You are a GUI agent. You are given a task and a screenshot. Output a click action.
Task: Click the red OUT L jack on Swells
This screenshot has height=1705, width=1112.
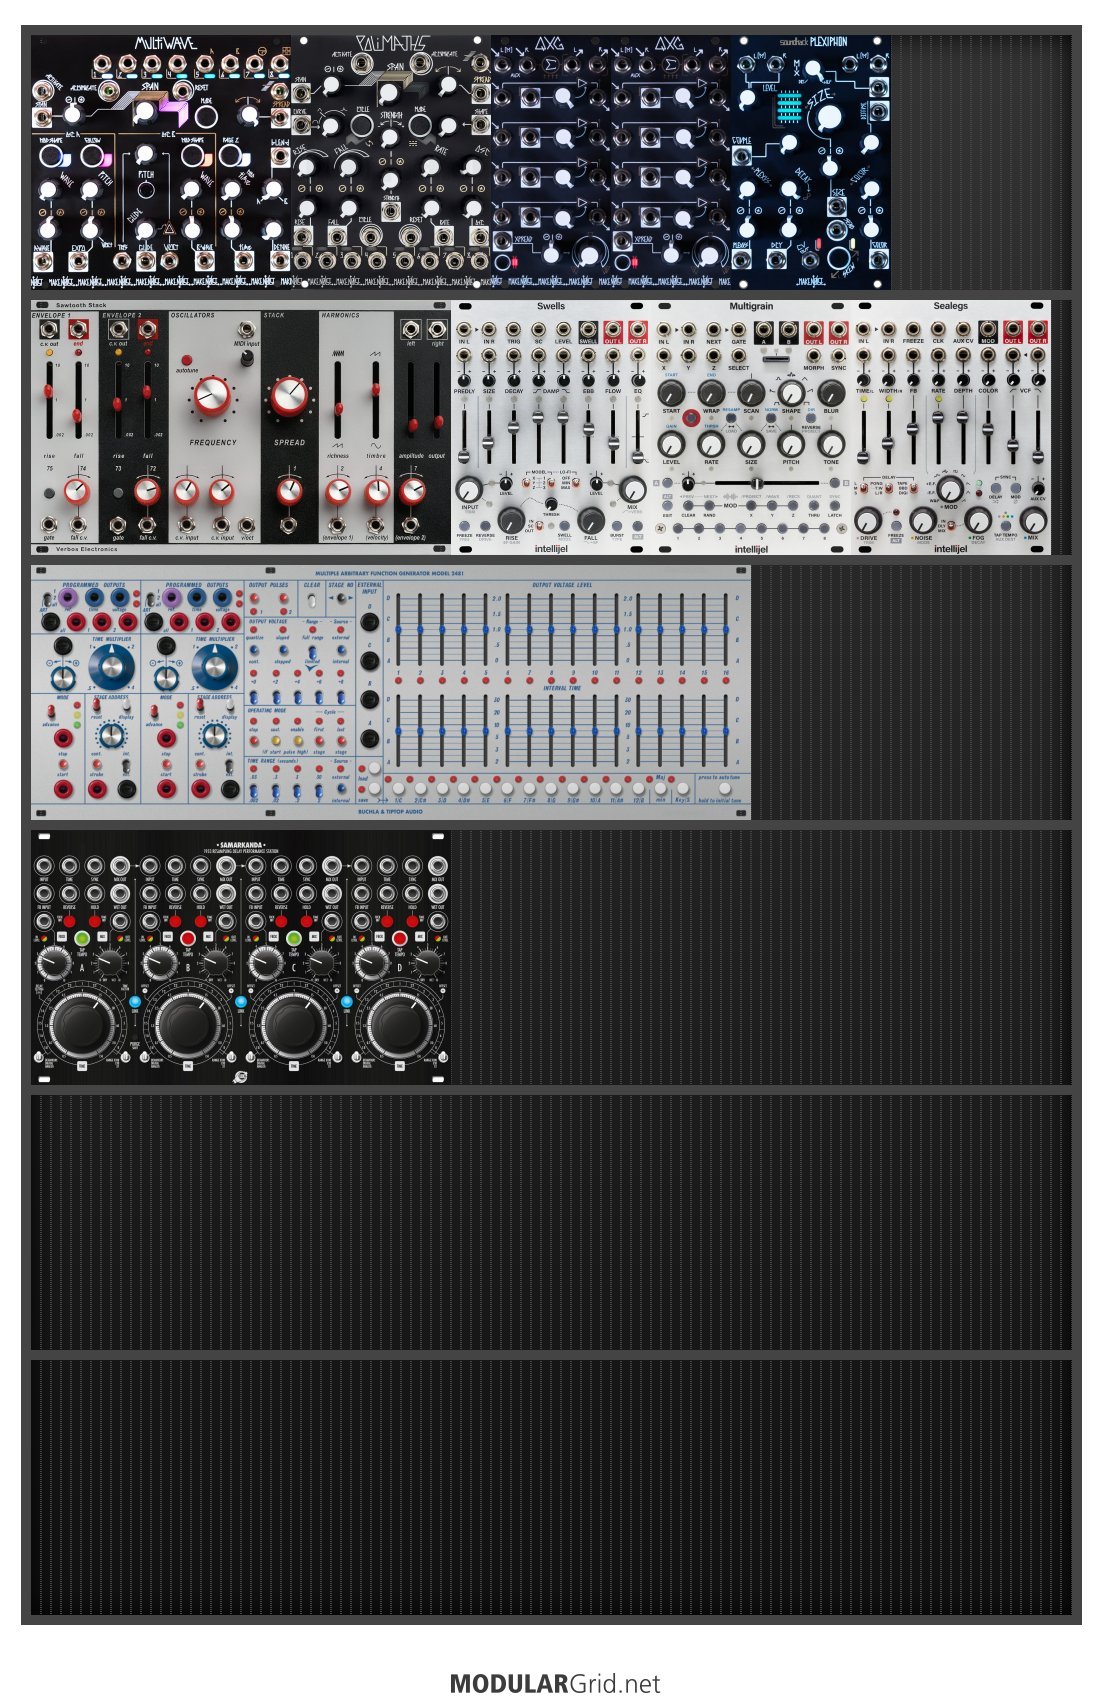click(x=613, y=329)
